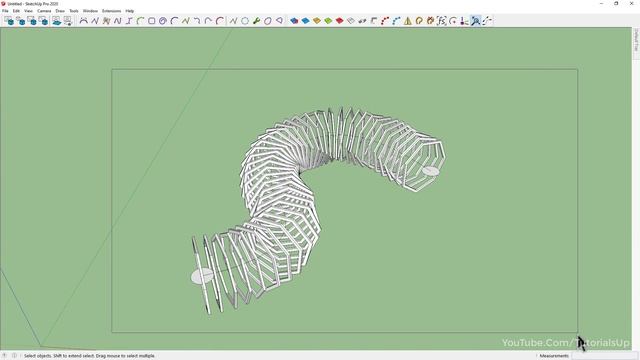640x360 pixels.
Task: Open the View menu
Action: (x=28, y=11)
